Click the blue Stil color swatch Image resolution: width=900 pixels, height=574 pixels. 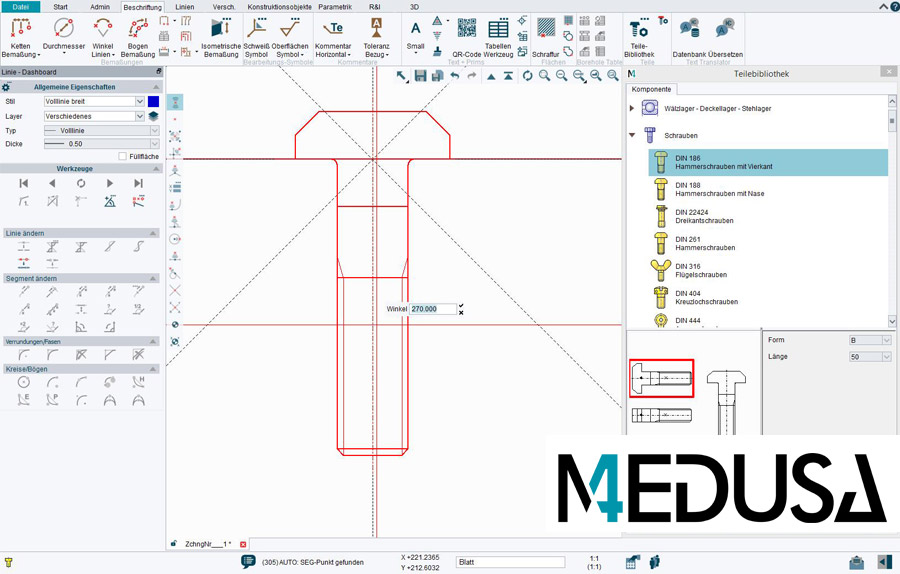tap(153, 101)
